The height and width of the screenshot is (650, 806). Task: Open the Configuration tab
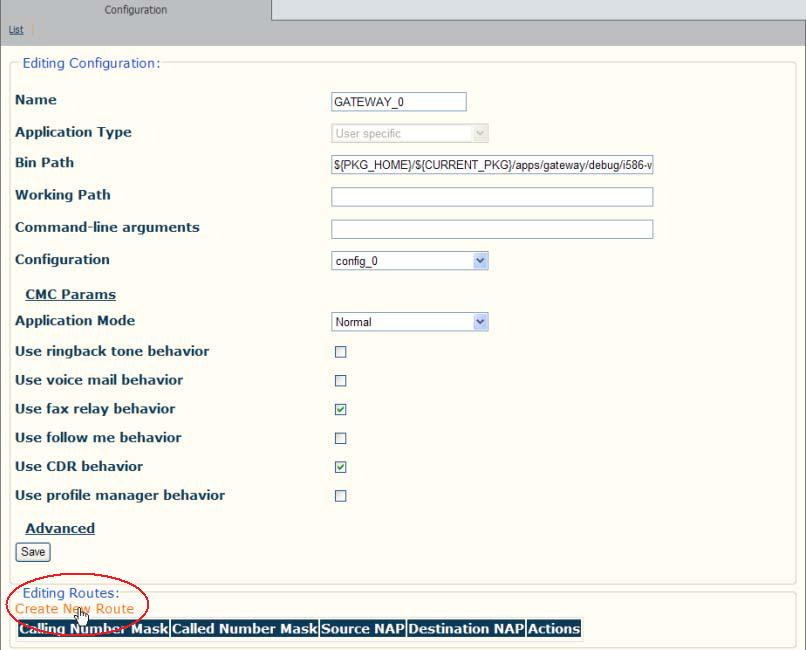[x=136, y=10]
